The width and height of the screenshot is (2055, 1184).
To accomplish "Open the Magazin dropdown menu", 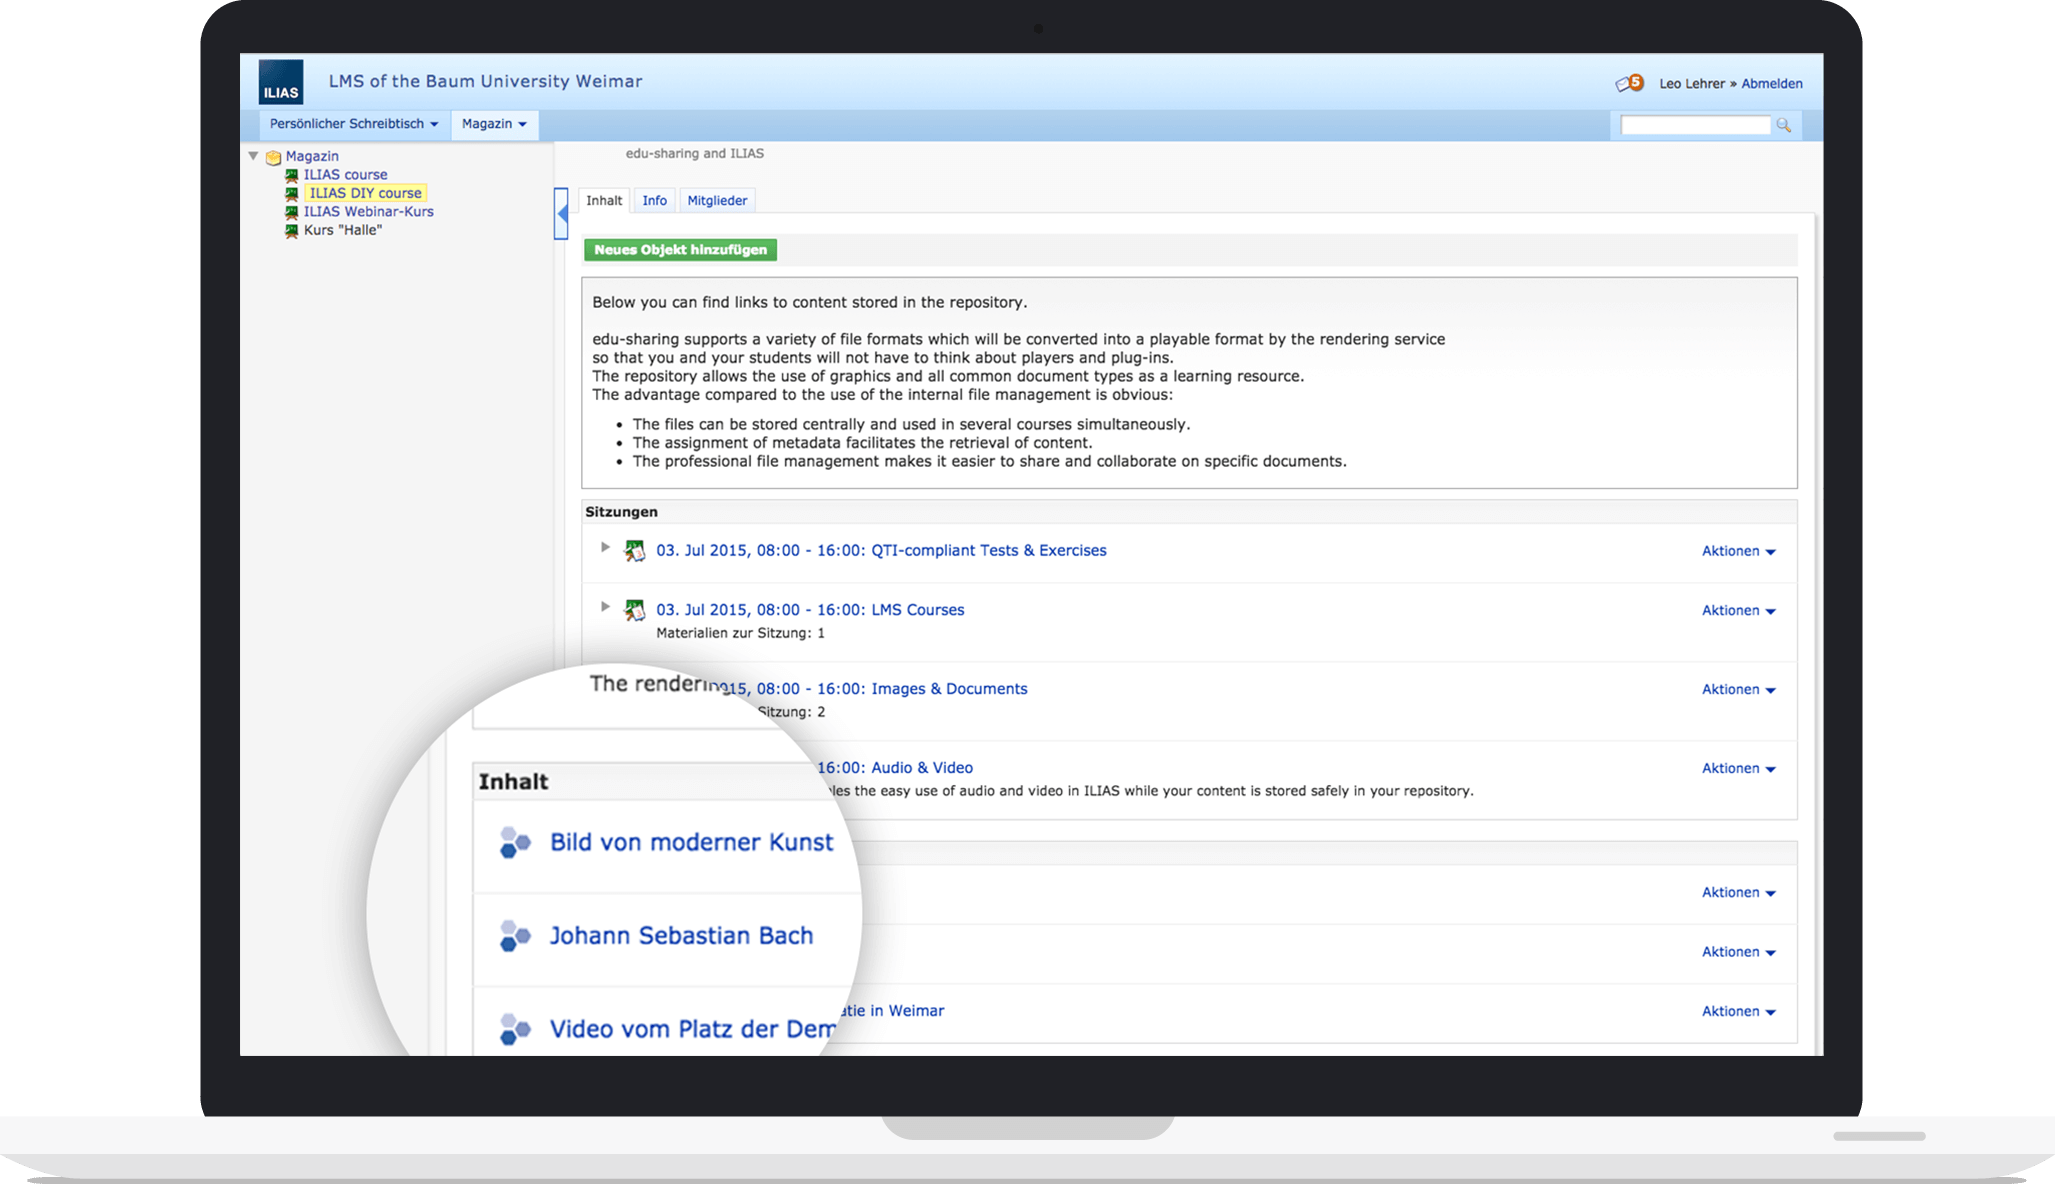I will (x=494, y=123).
